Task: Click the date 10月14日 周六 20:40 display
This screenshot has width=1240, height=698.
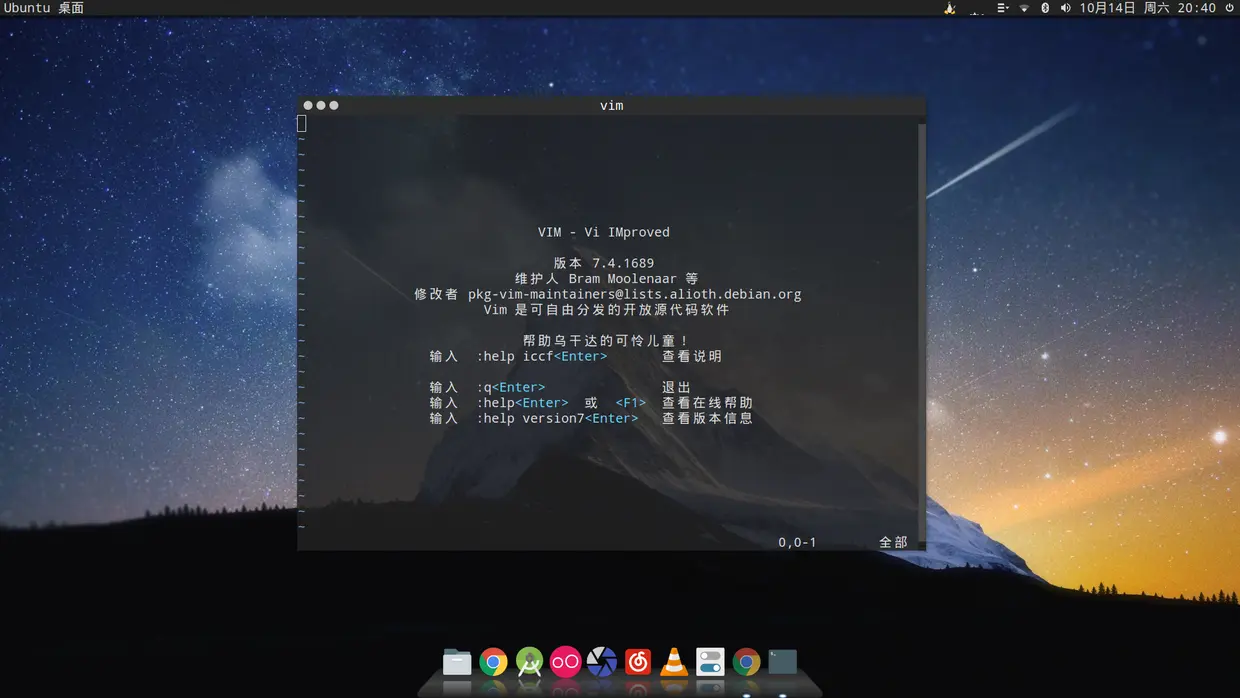Action: coord(1148,8)
